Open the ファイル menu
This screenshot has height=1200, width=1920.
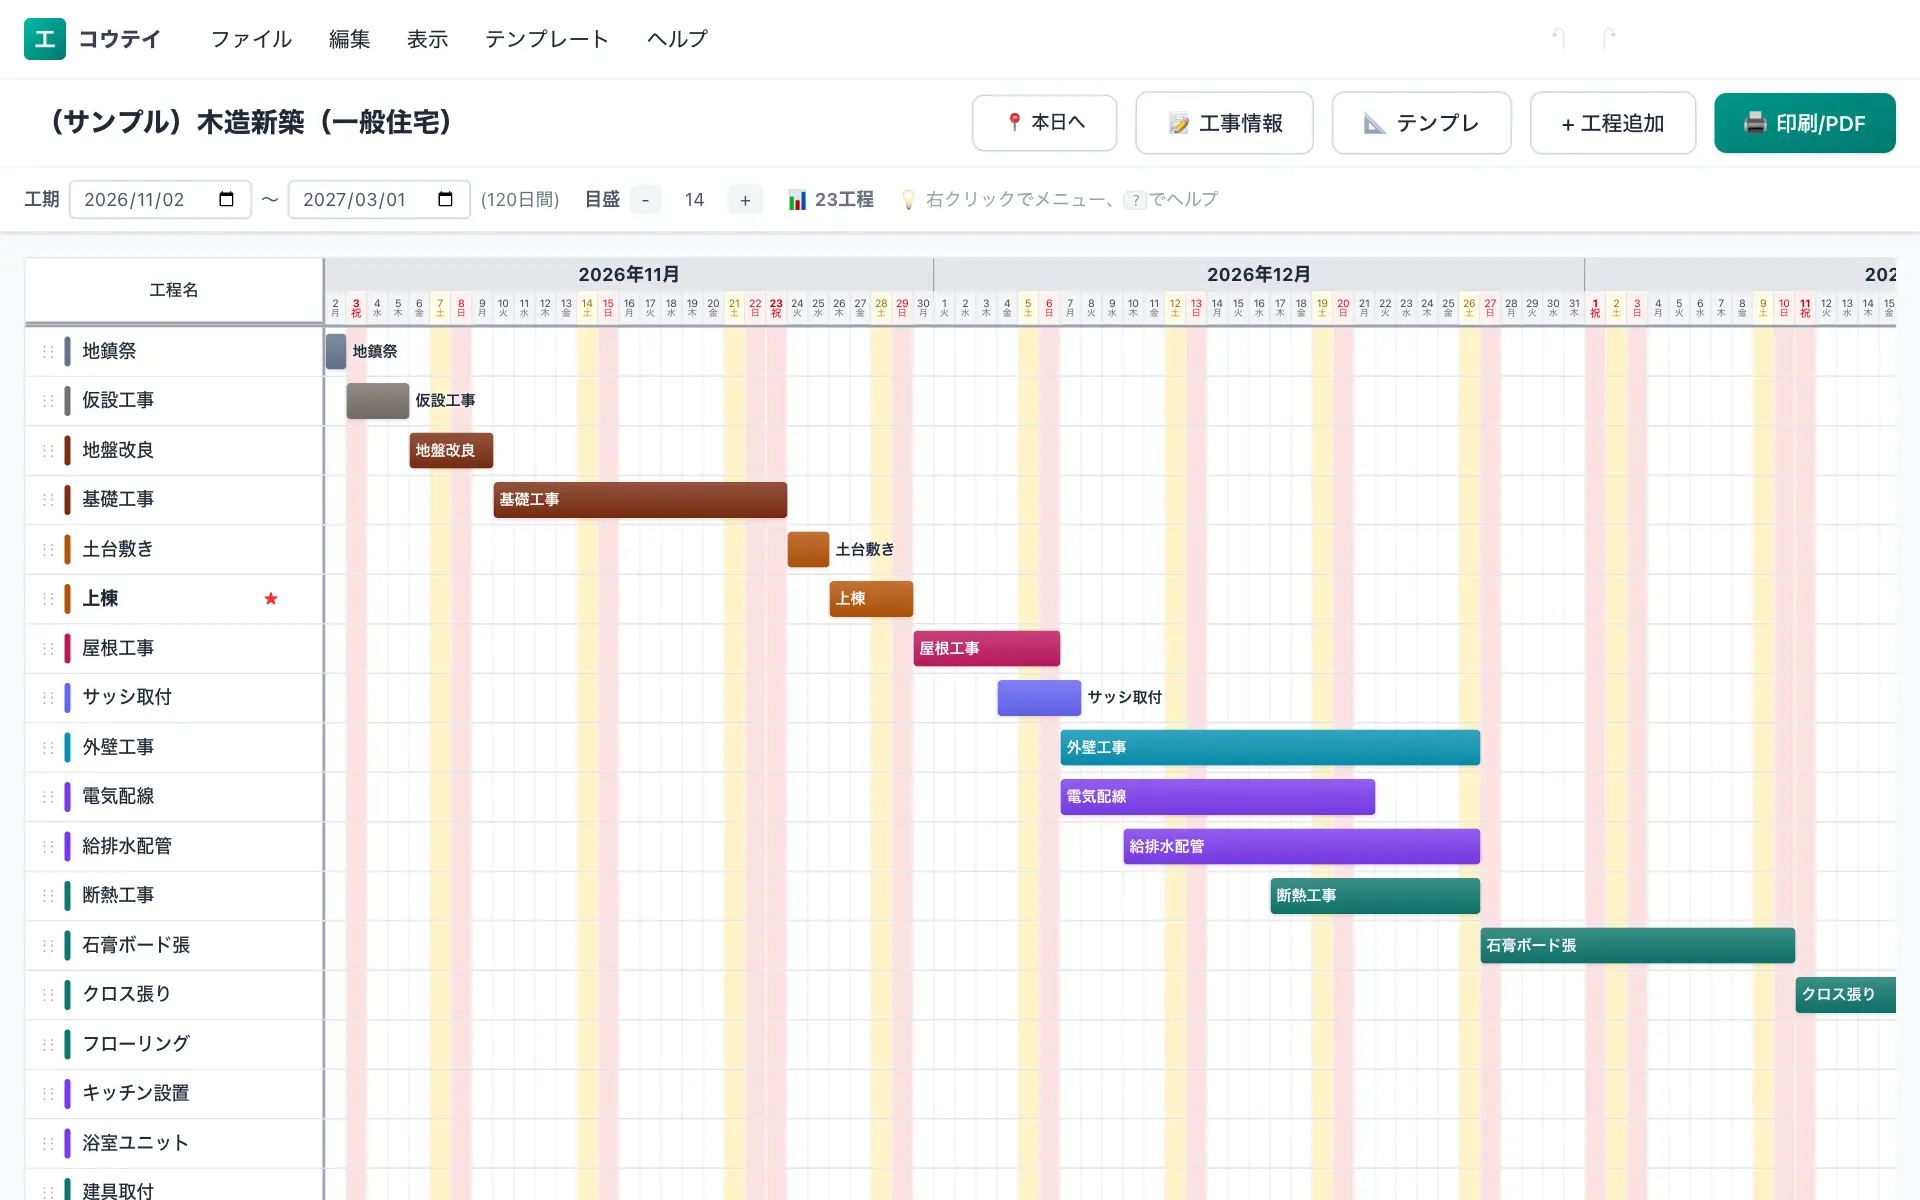251,39
